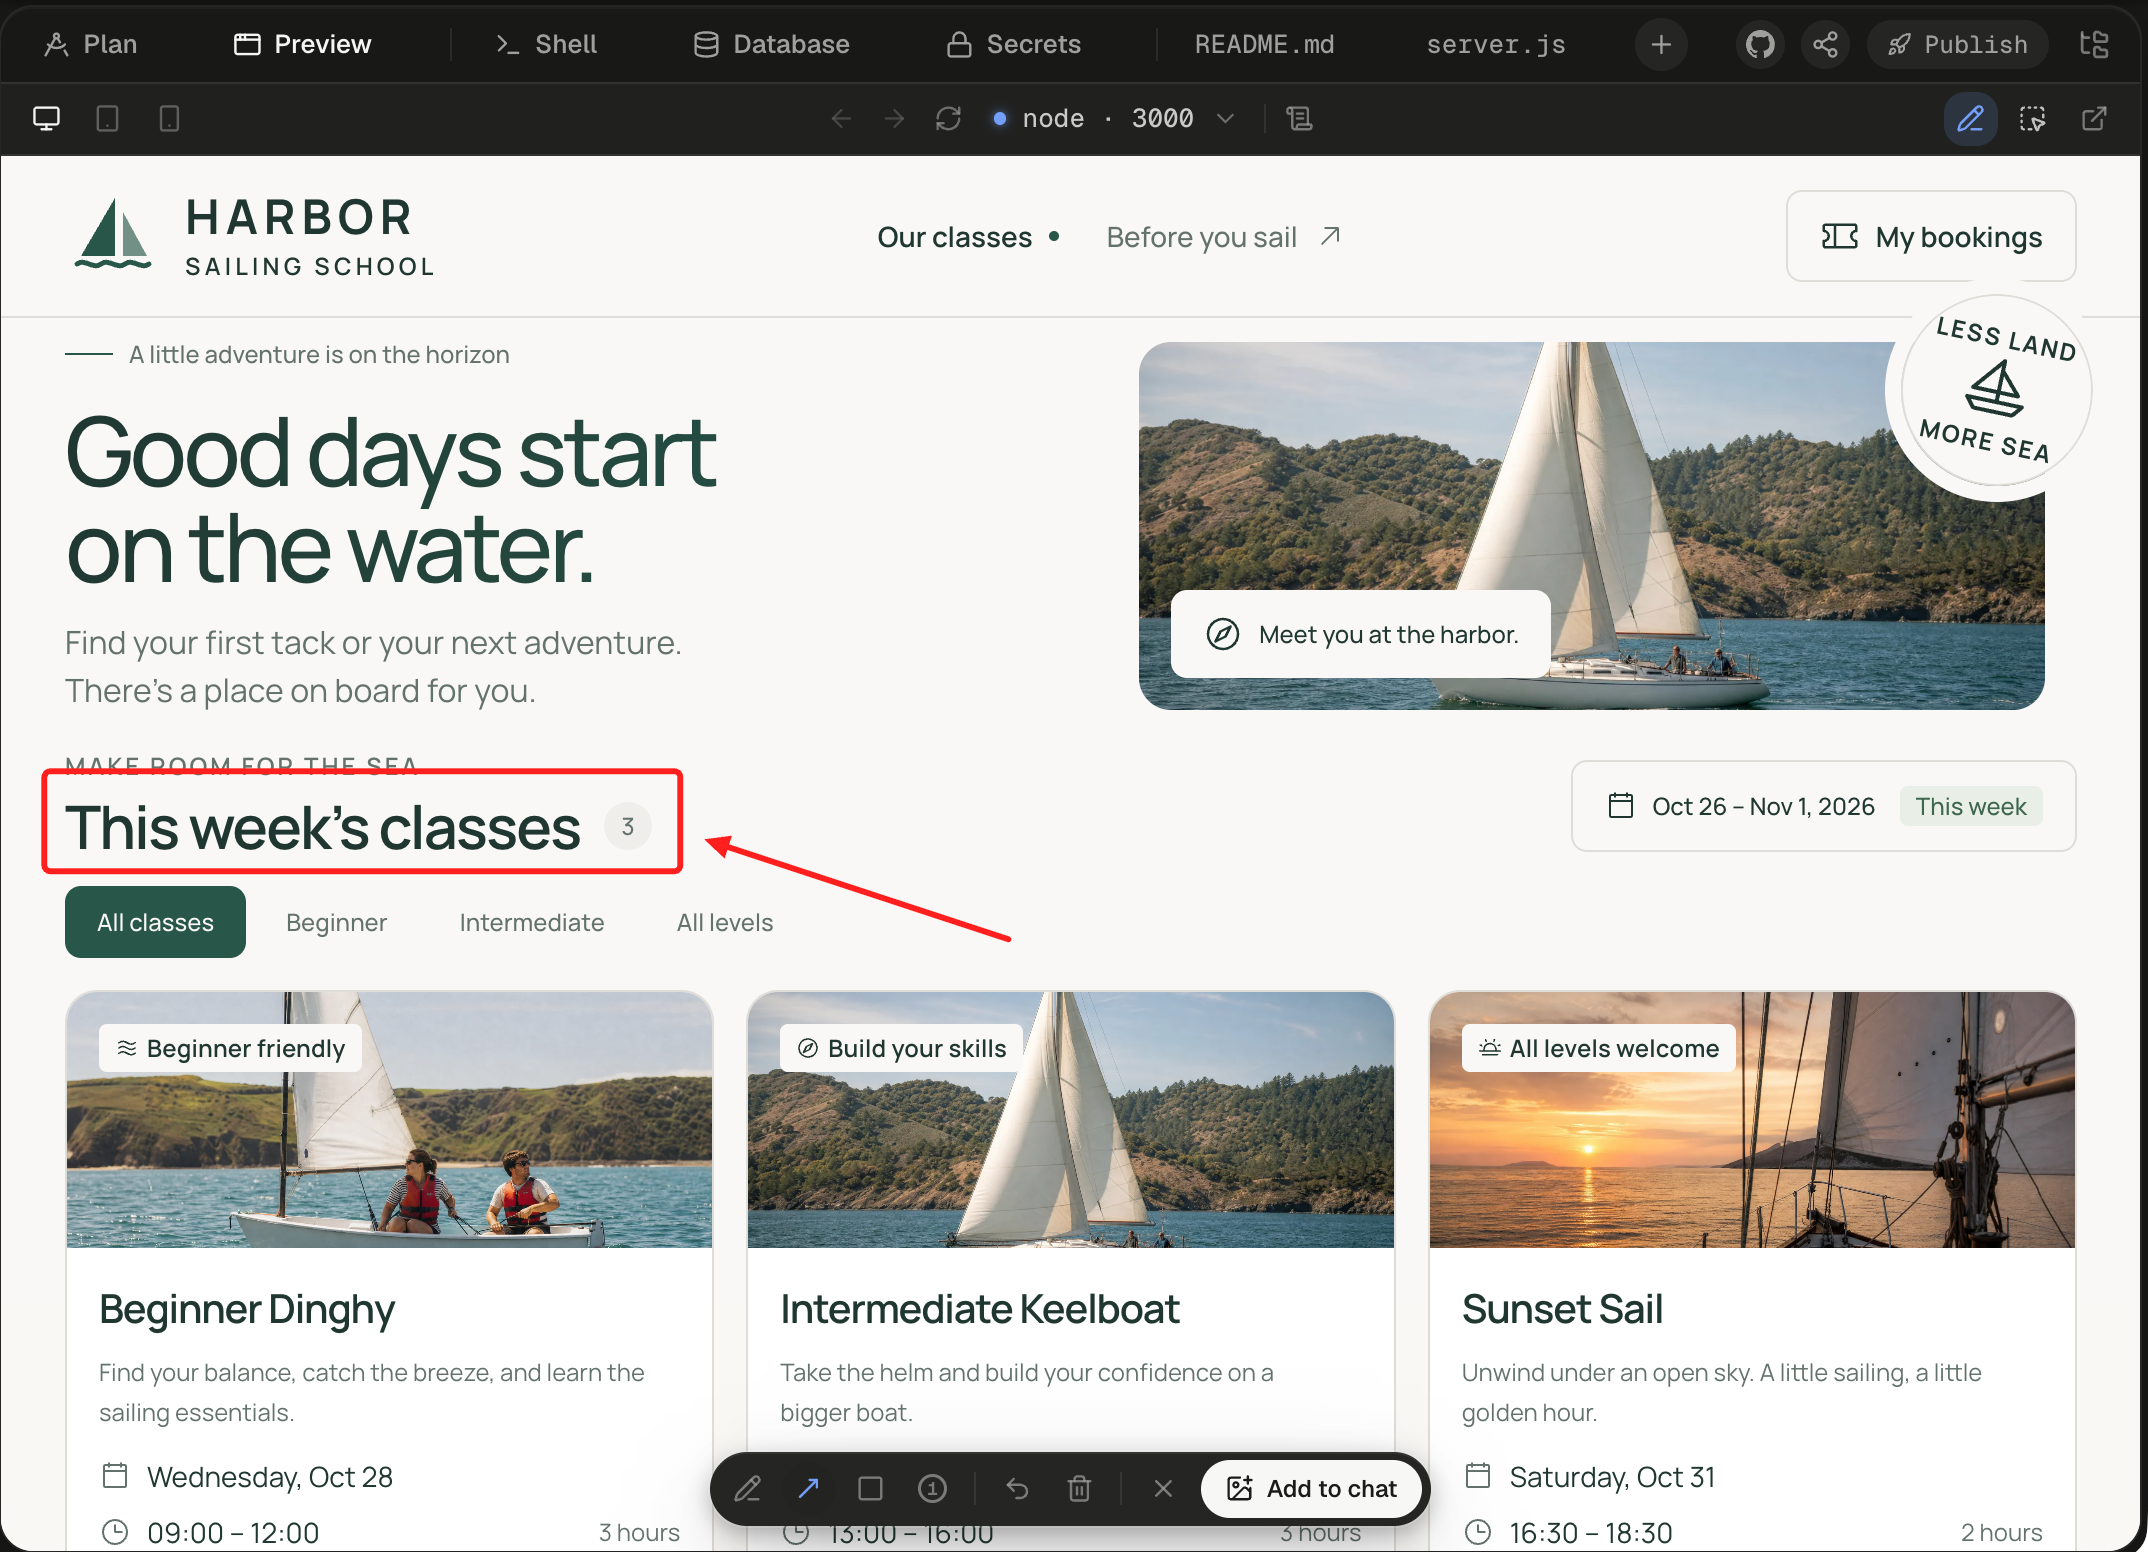This screenshot has height=1552, width=2148.
Task: Select the numbered step marker tool
Action: point(932,1488)
